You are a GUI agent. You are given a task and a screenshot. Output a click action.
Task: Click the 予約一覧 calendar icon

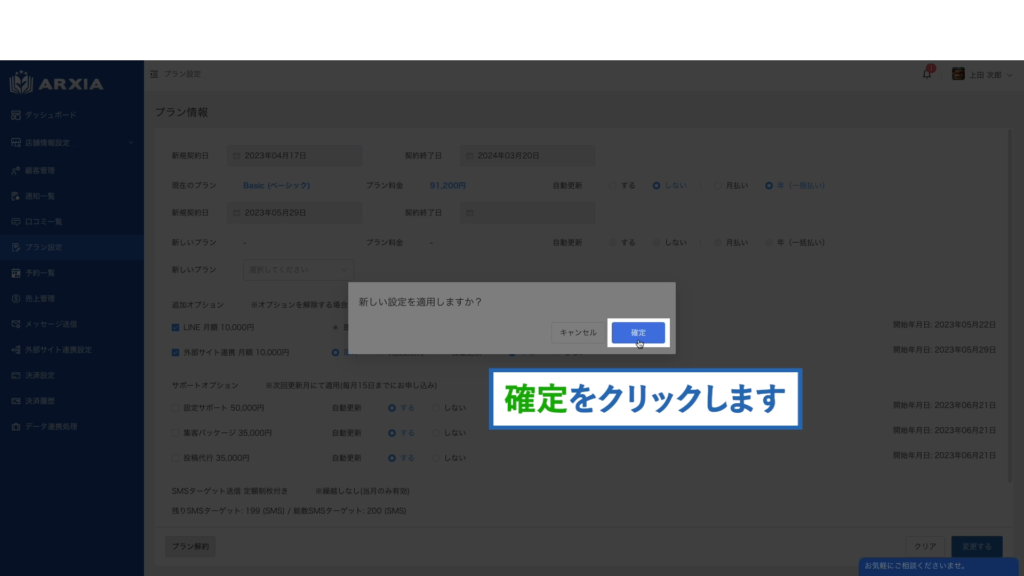[16, 272]
